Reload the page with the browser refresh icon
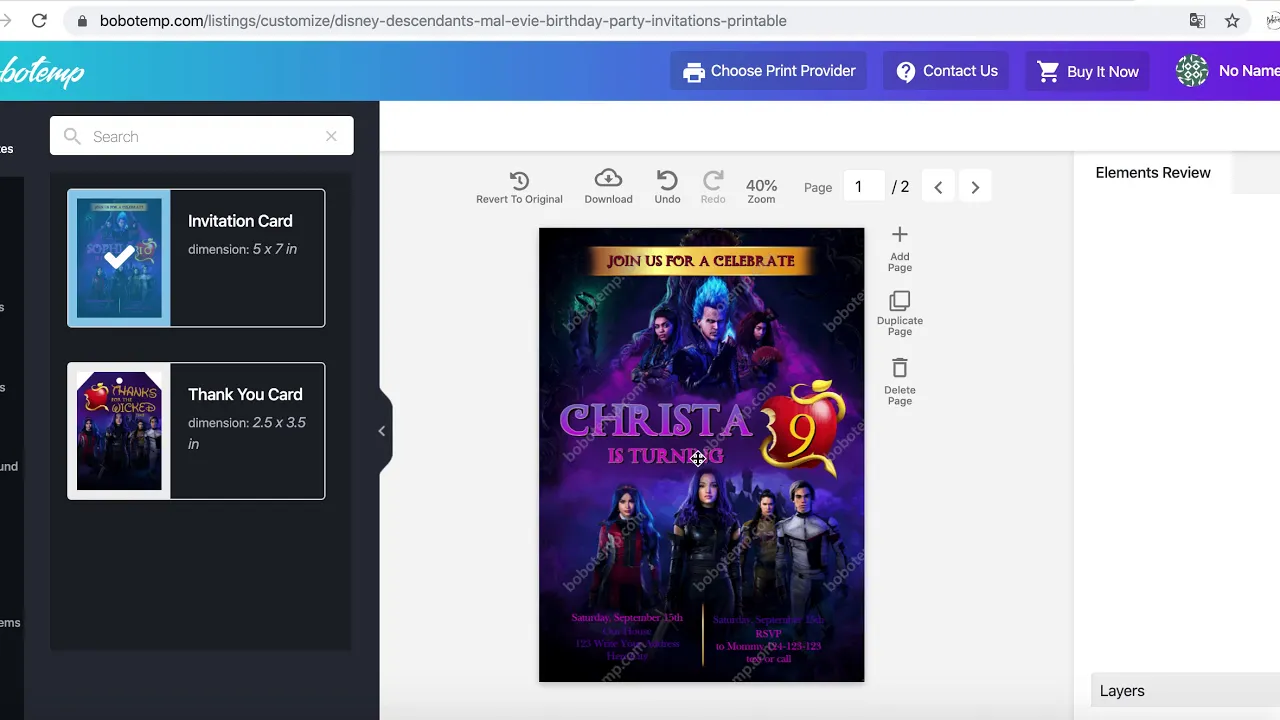This screenshot has height=720, width=1280. (39, 20)
